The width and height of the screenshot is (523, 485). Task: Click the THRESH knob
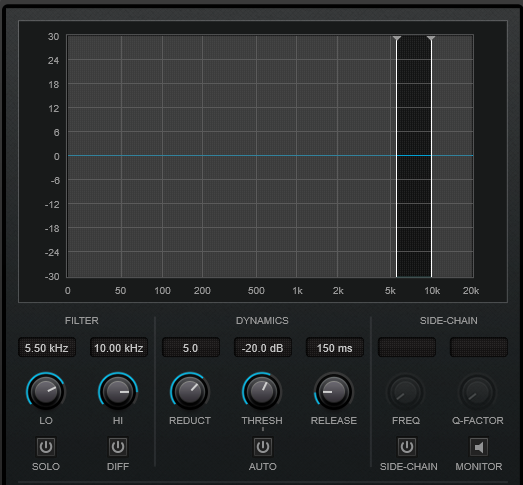(x=262, y=392)
